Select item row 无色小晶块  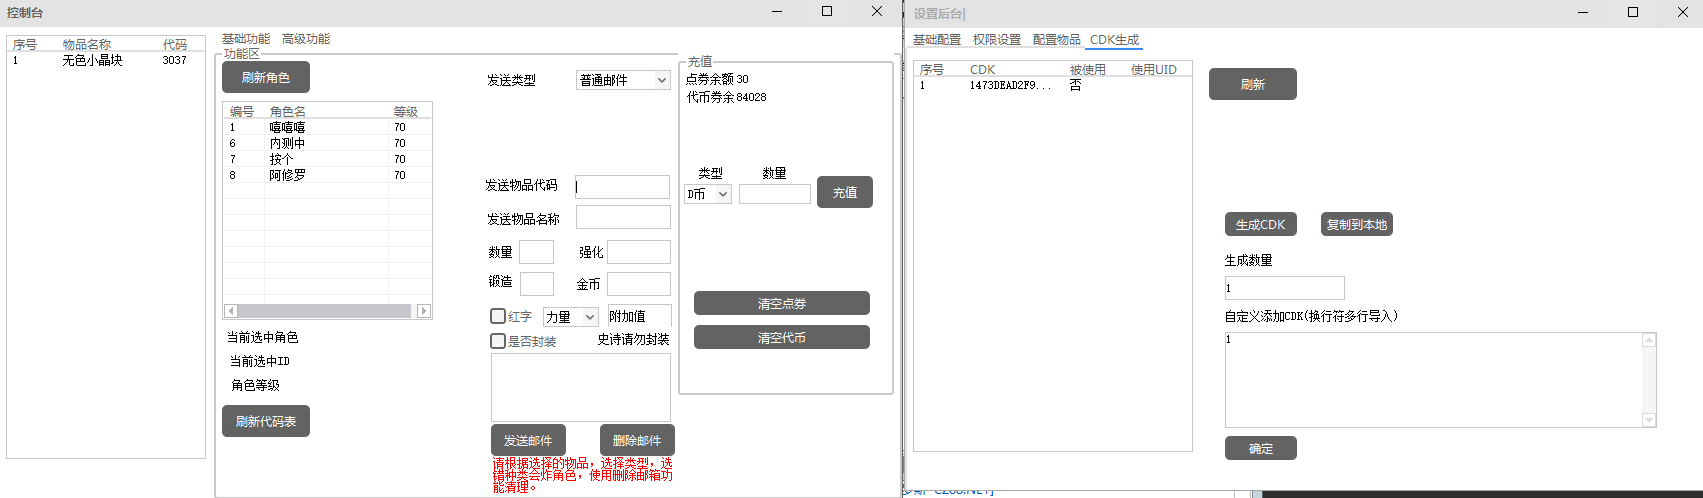(106, 60)
